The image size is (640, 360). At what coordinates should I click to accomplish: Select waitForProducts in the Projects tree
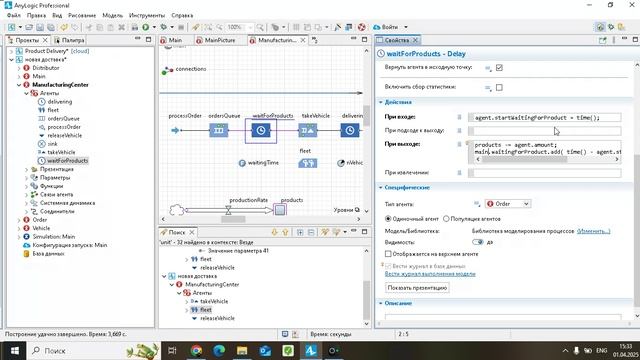coord(67,161)
